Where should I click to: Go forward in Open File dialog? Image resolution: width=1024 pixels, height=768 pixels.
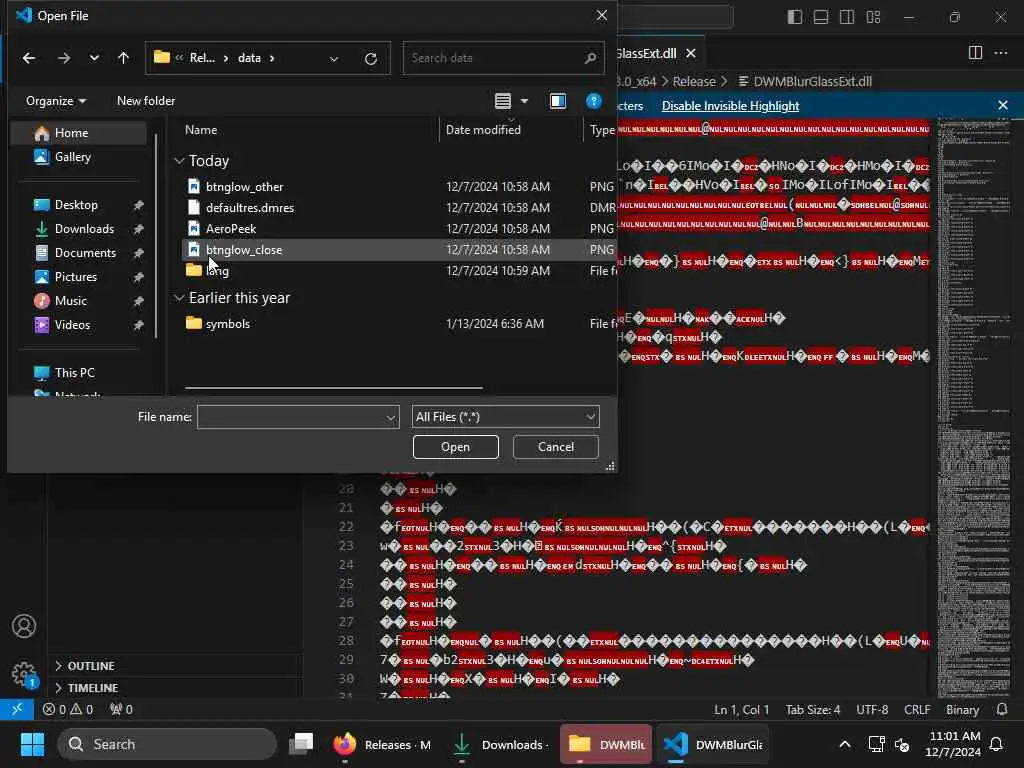point(63,58)
